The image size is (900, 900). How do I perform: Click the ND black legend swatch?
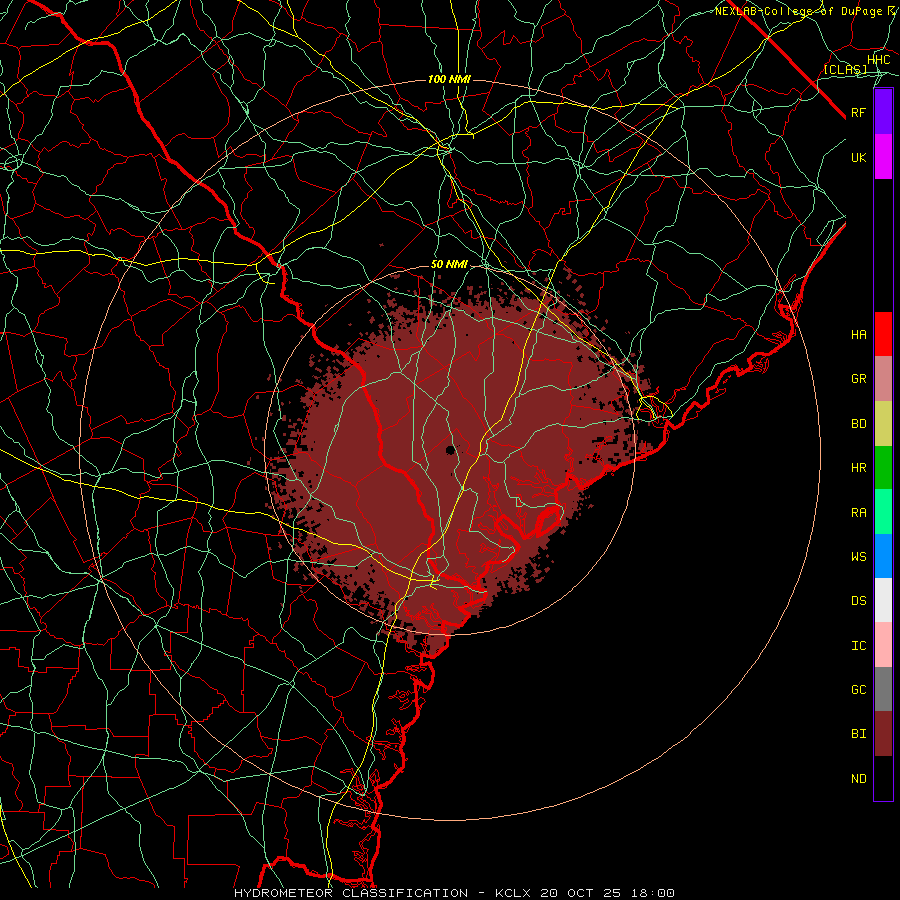pyautogui.click(x=883, y=778)
